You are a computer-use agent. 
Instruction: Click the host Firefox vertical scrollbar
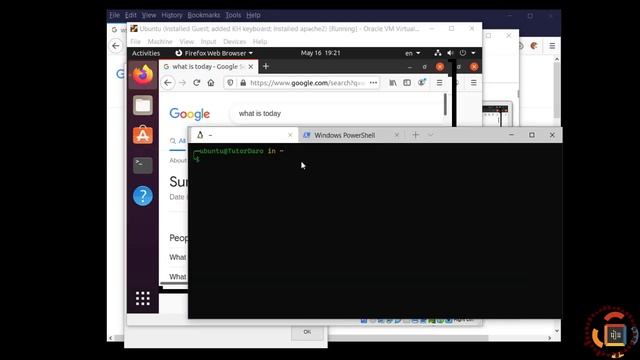click(557, 91)
